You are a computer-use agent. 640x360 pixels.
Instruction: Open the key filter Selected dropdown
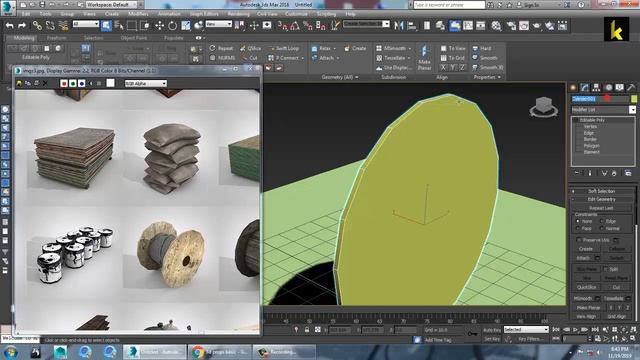click(x=526, y=329)
